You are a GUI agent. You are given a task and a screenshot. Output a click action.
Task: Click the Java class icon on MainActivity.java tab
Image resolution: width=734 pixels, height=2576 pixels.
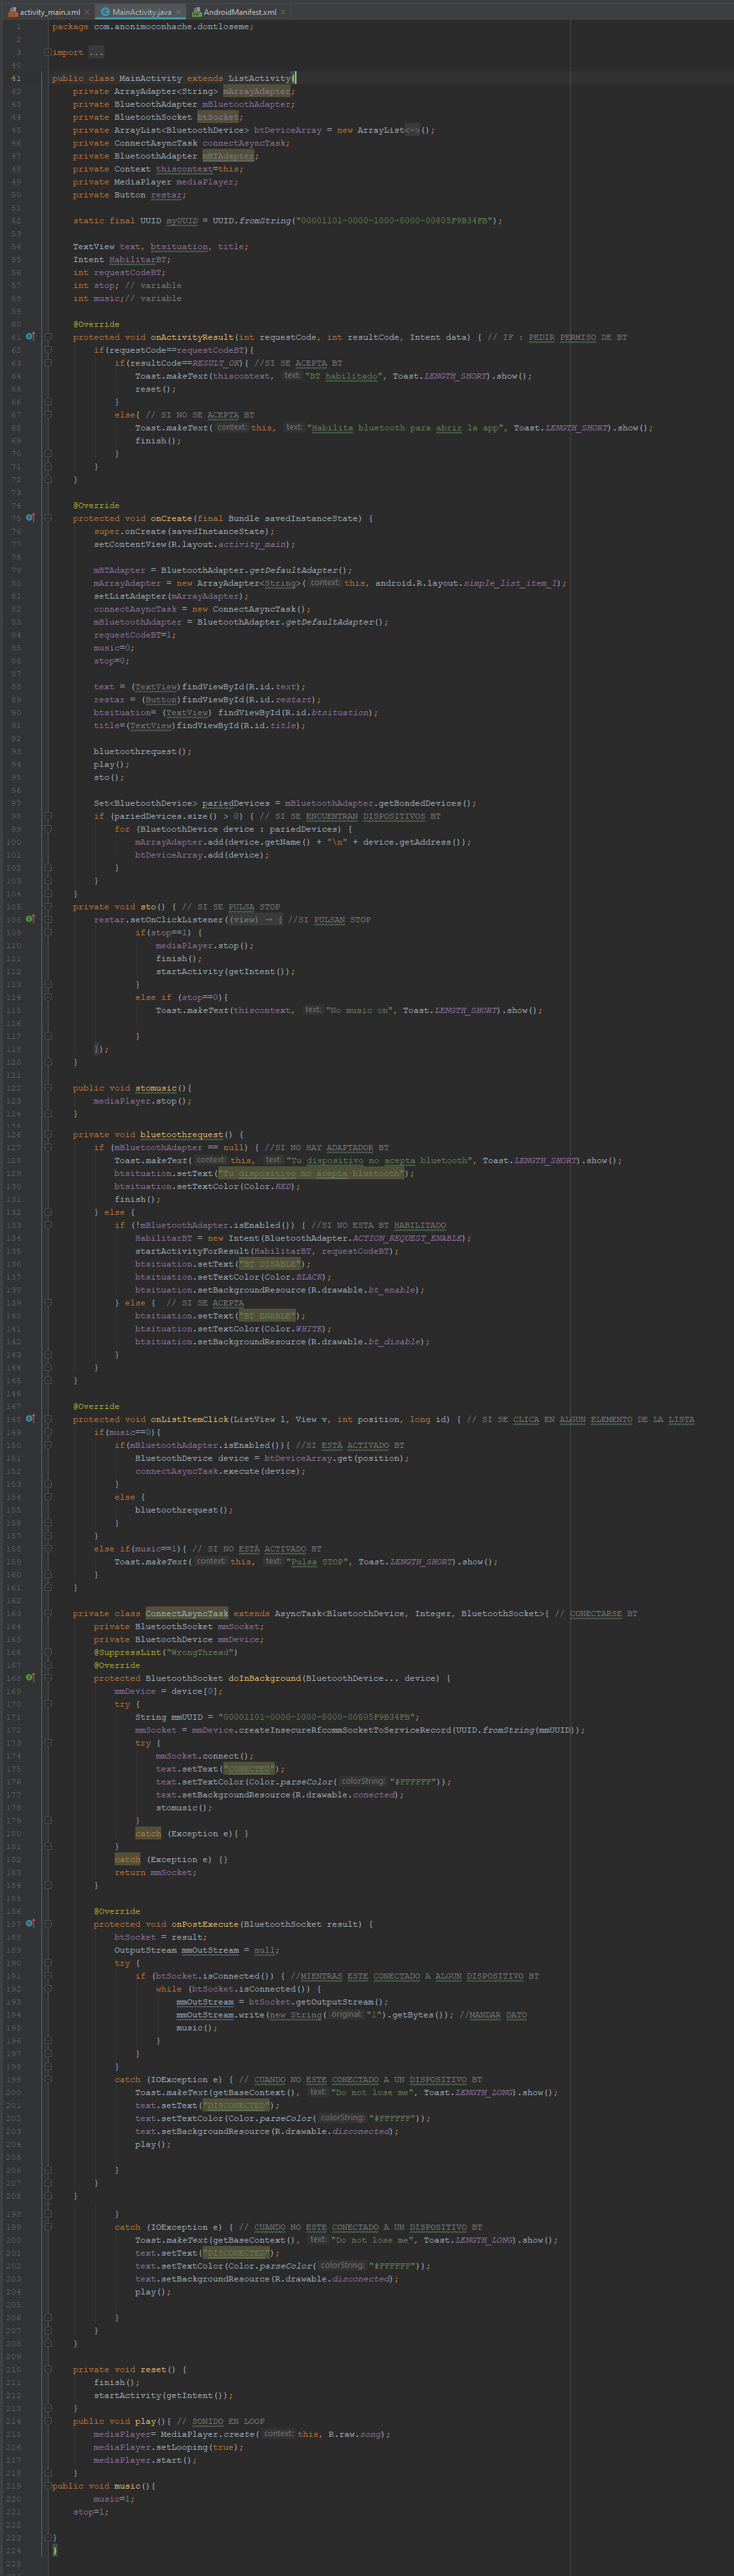tap(105, 12)
